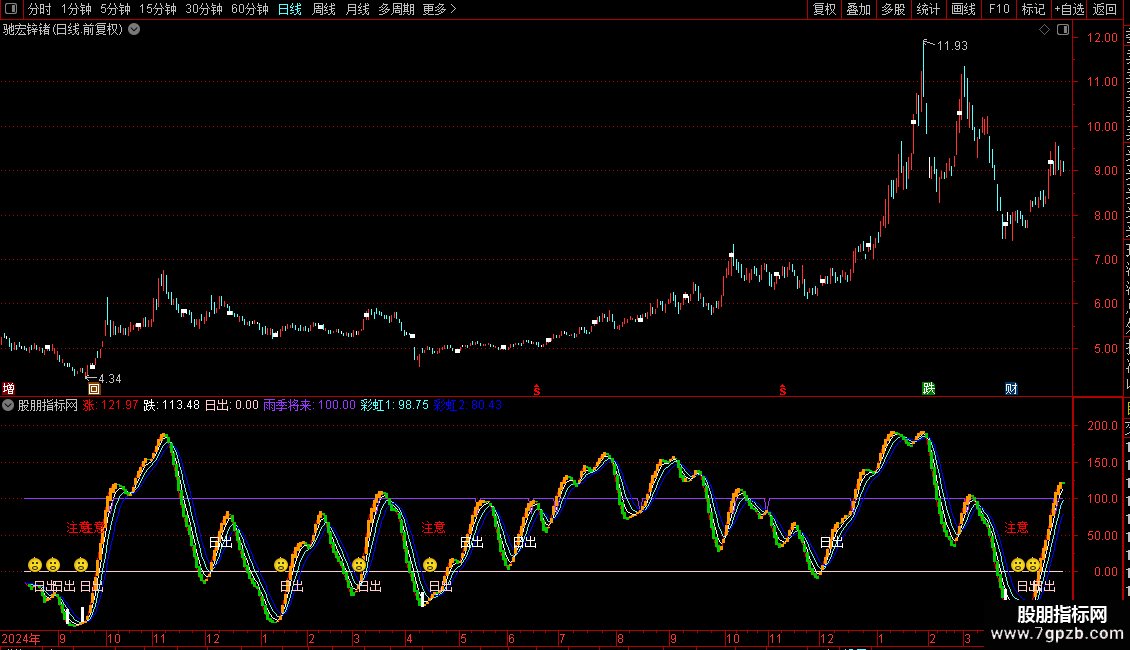Click the red 增 marker icon
Image resolution: width=1130 pixels, height=650 pixels.
(x=9, y=388)
